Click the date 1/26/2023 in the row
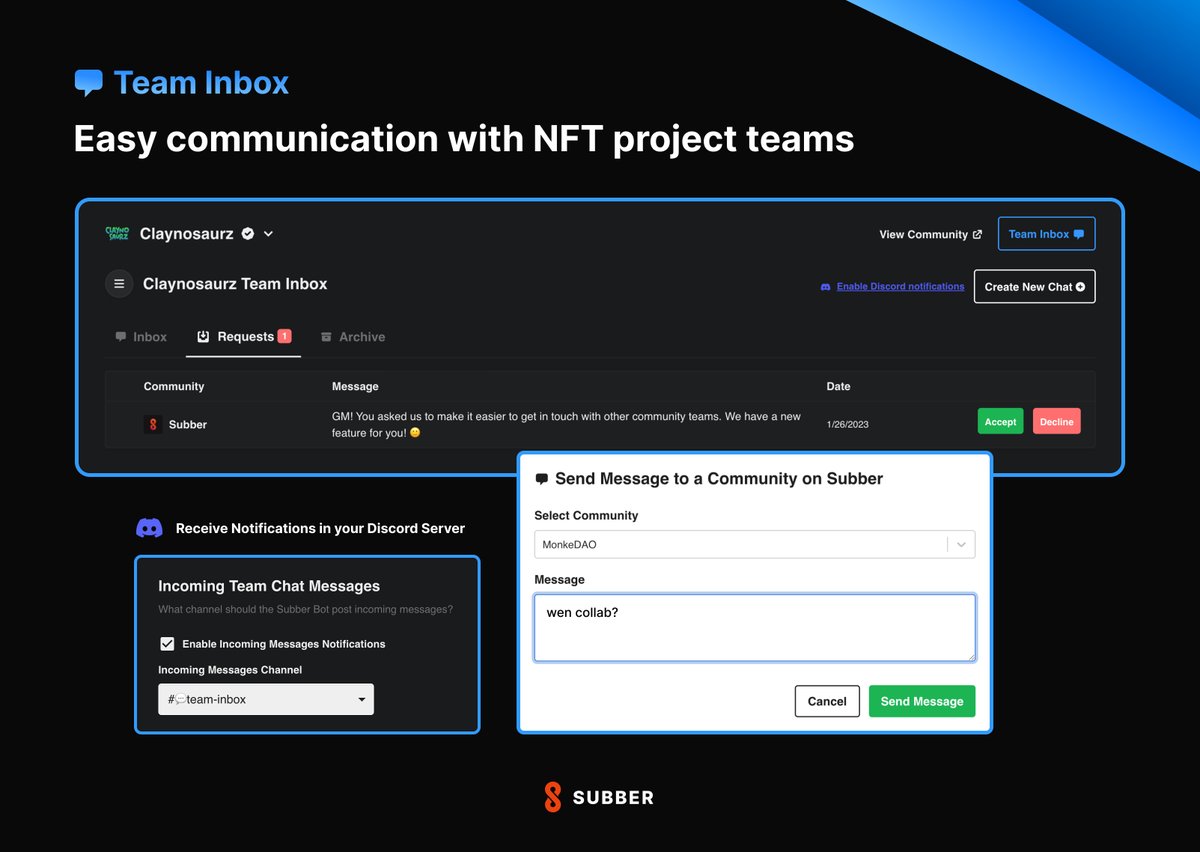 [x=848, y=424]
